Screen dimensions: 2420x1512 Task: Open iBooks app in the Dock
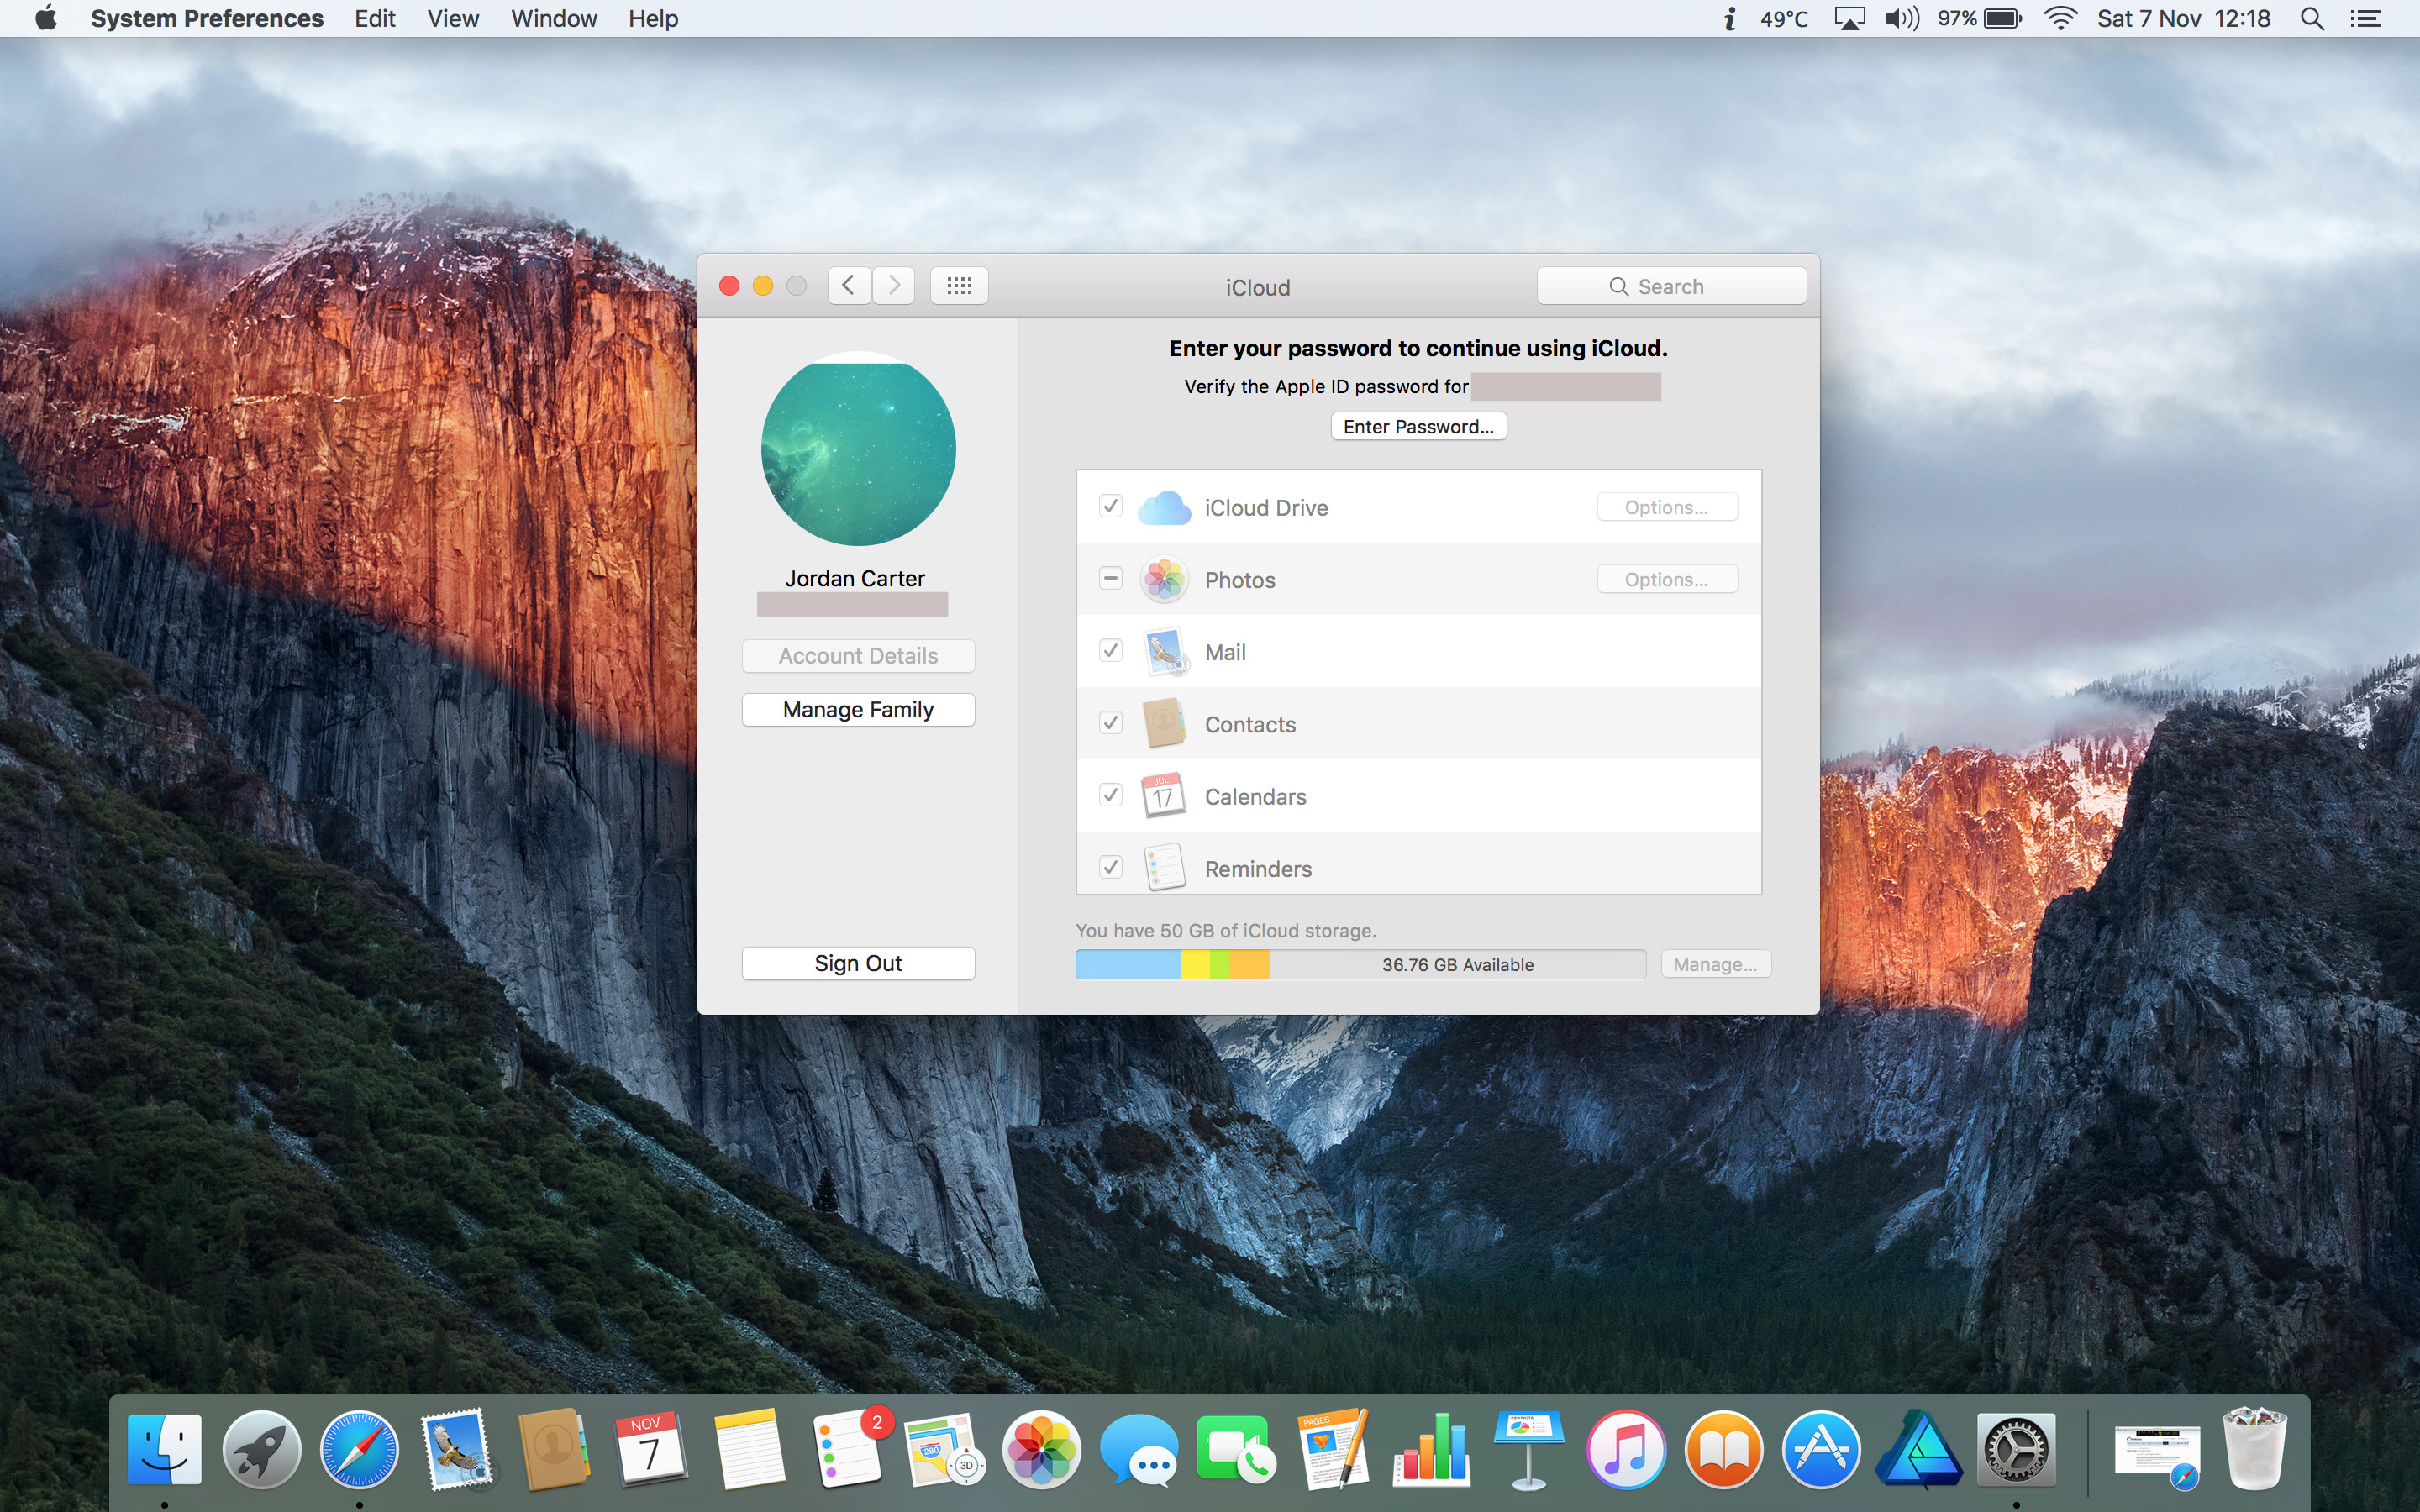point(1723,1449)
